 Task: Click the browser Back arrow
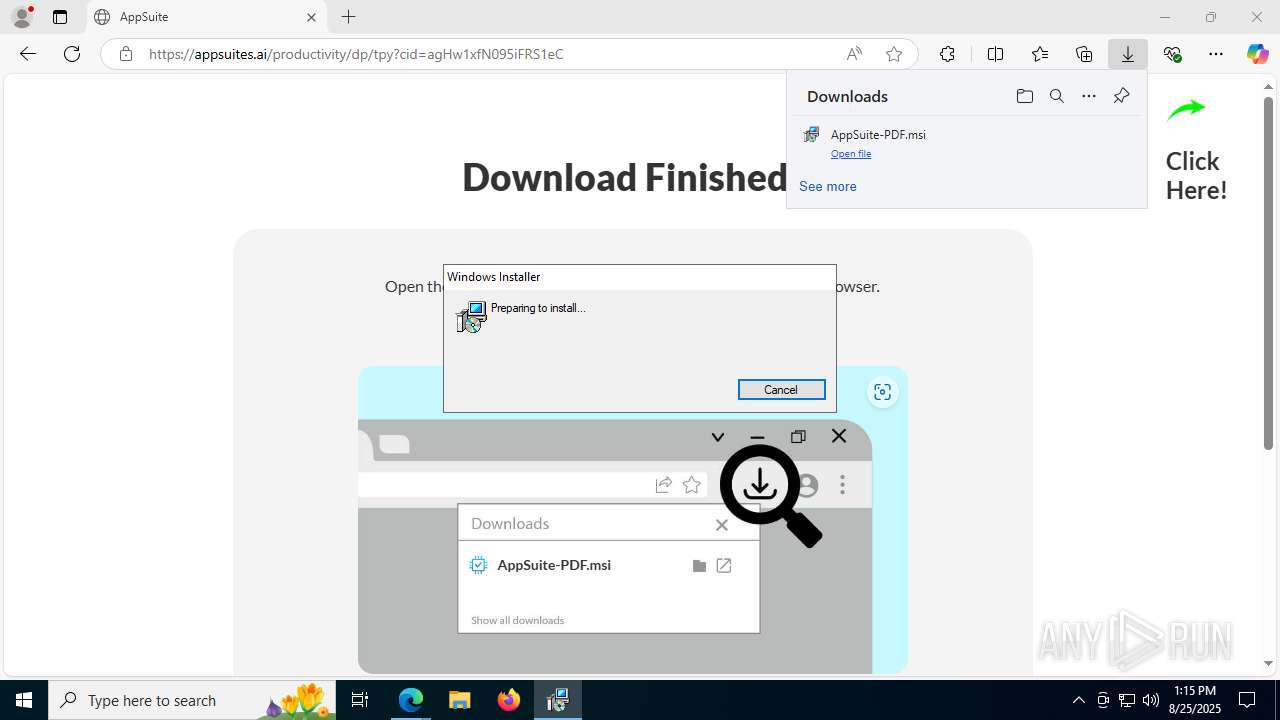pos(28,54)
